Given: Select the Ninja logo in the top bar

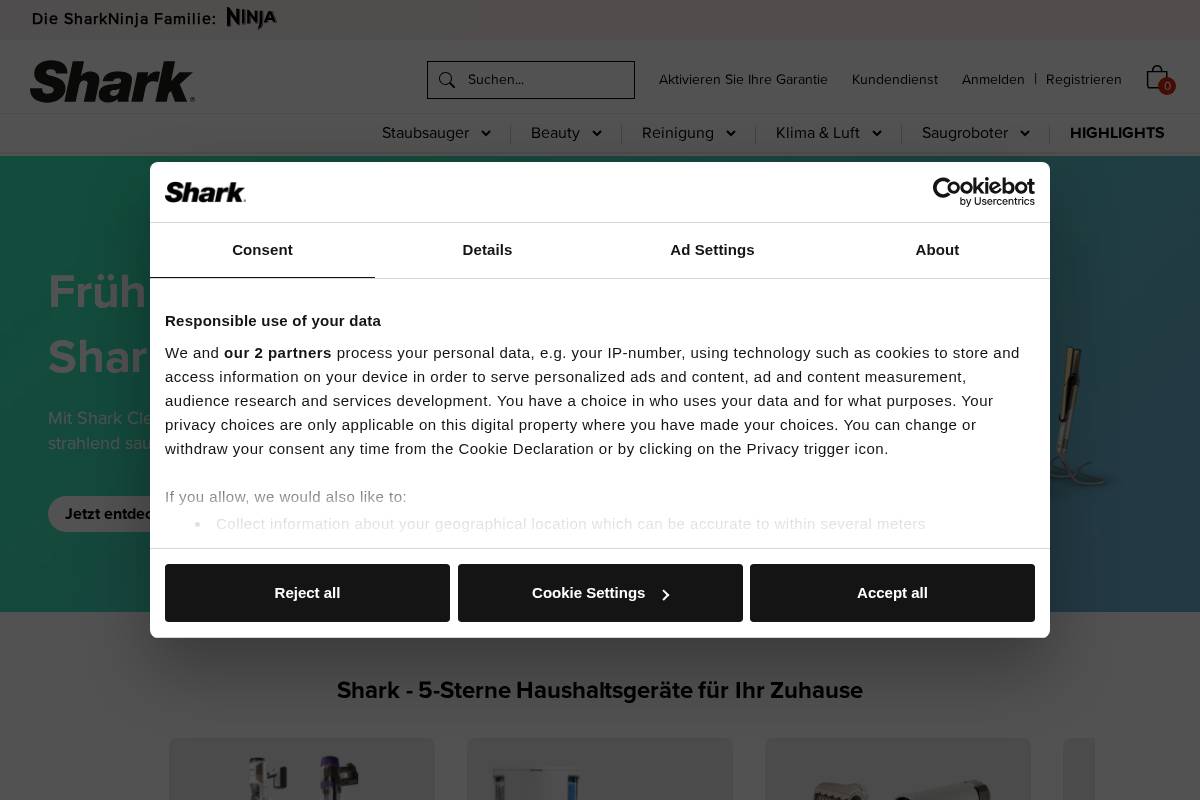Looking at the screenshot, I should point(251,18).
